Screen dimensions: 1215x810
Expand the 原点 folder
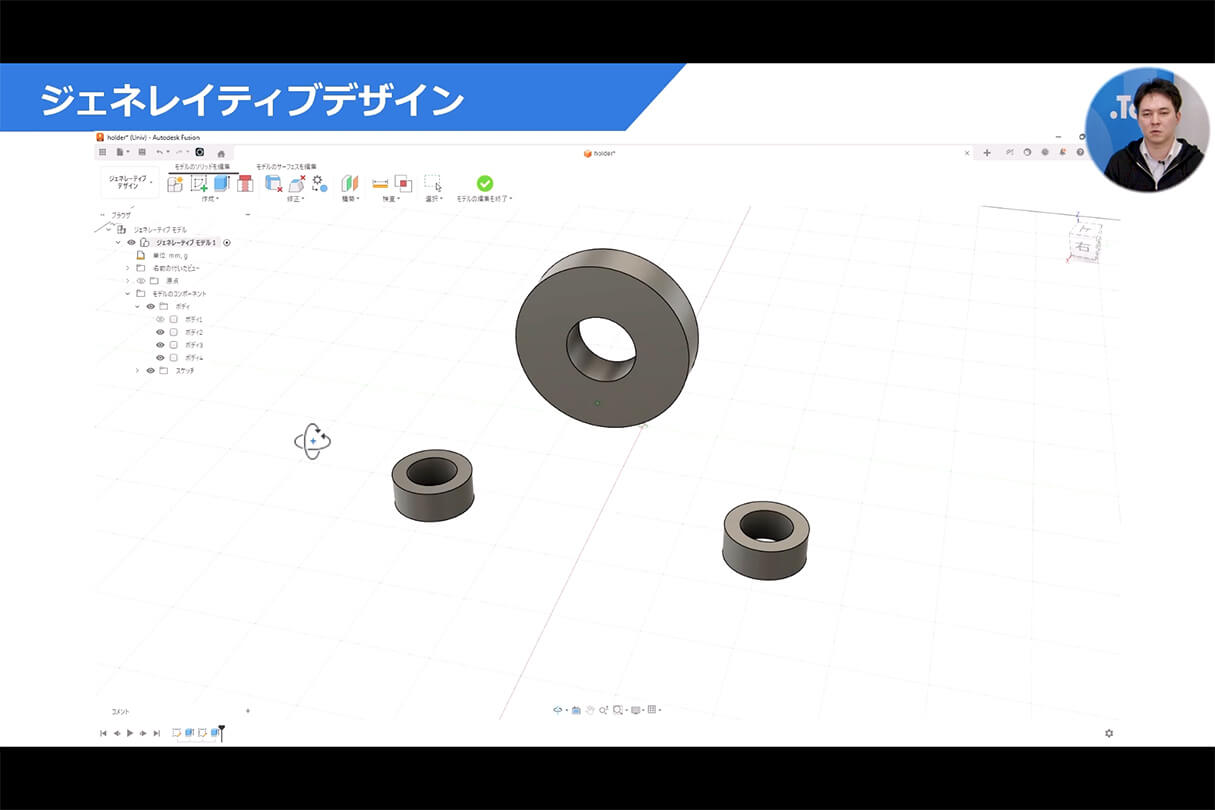[127, 281]
